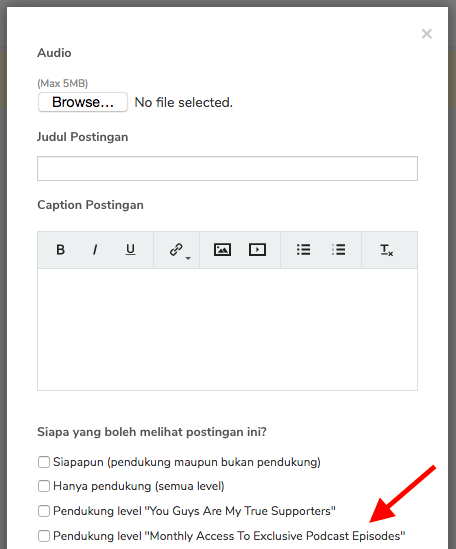Create a bulleted list in caption
Image resolution: width=456 pixels, height=549 pixels.
point(303,250)
